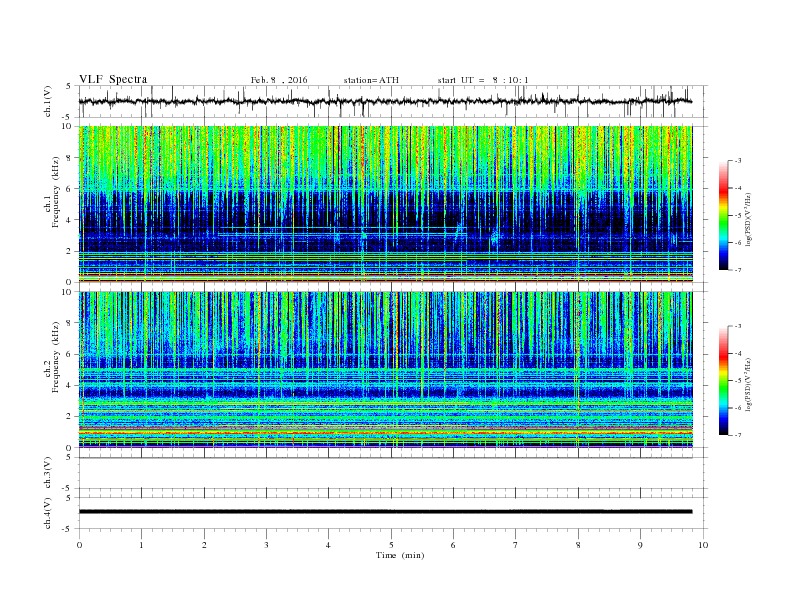This screenshot has height=612, width=792.
Task: Click time axis tick label '2'
Action: [204, 545]
